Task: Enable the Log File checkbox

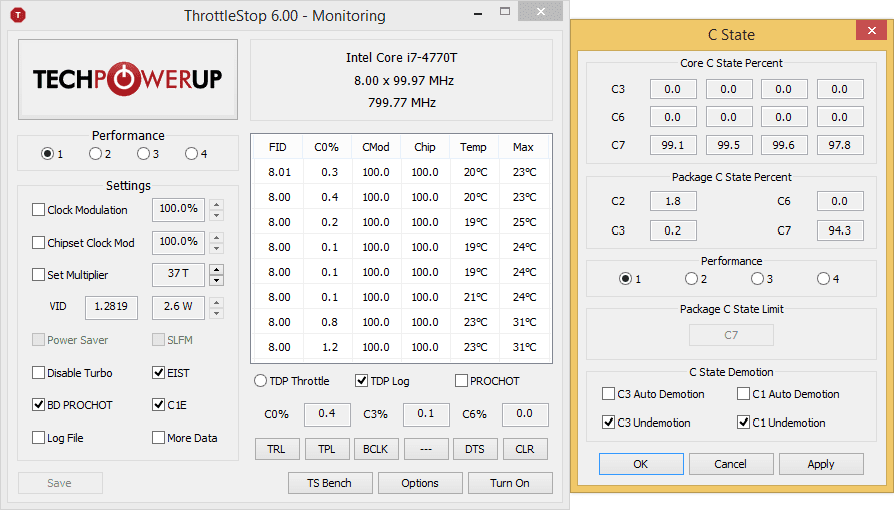Action: click(38, 438)
